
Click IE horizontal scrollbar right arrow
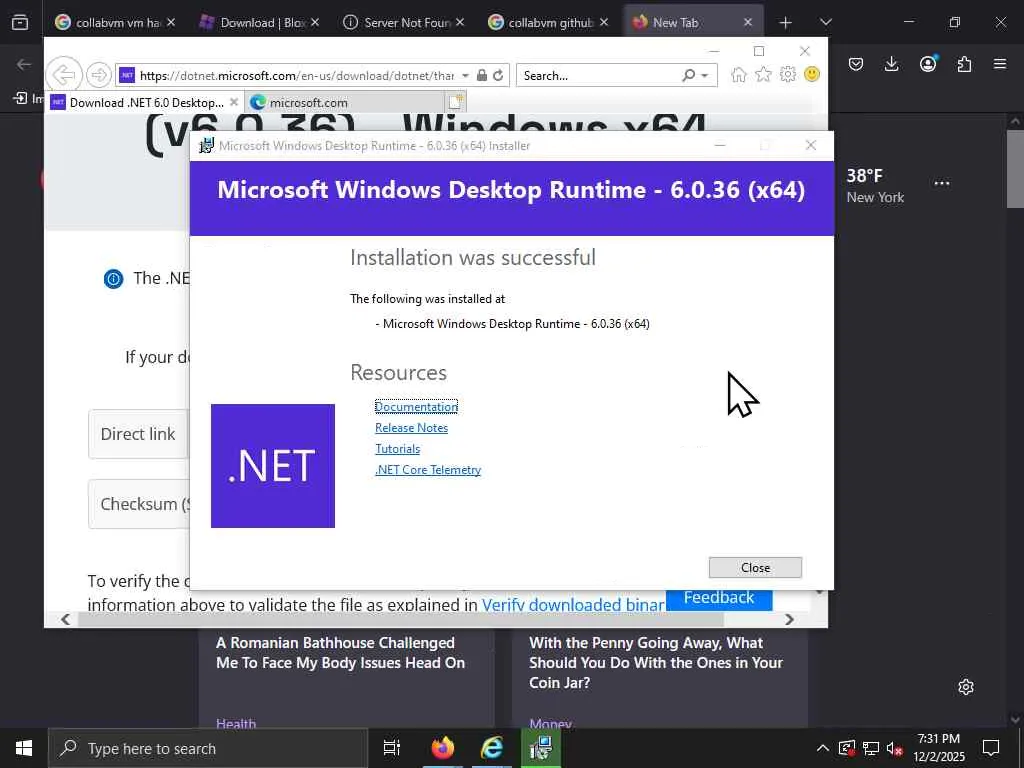coord(789,619)
